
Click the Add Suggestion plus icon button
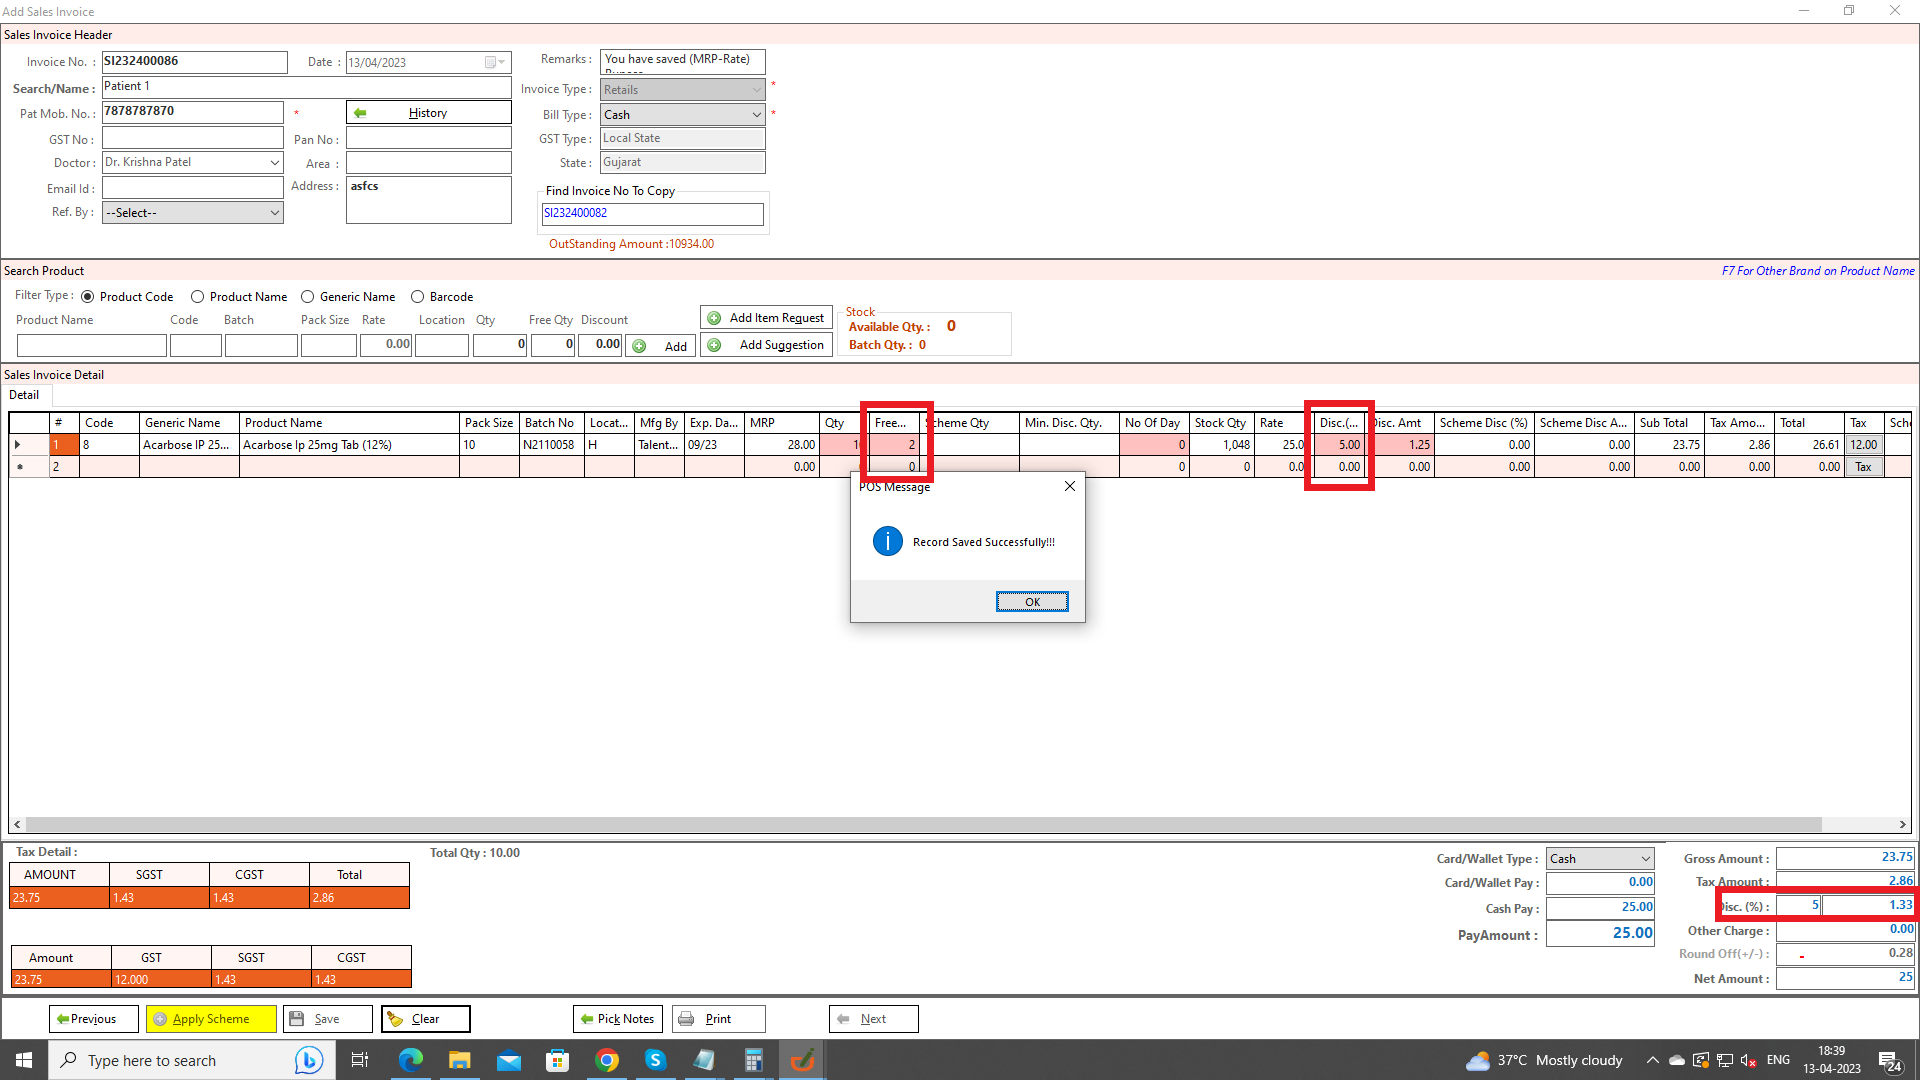[766, 345]
